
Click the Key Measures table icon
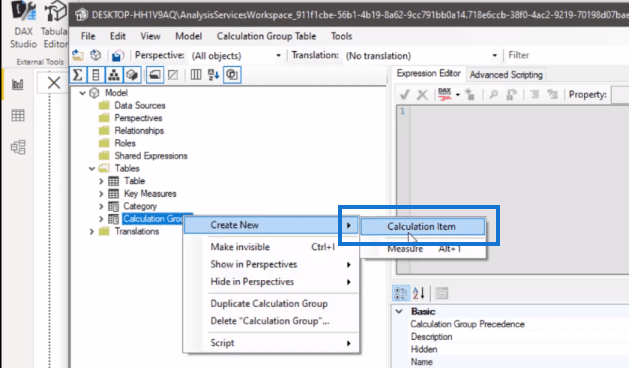click(x=114, y=194)
